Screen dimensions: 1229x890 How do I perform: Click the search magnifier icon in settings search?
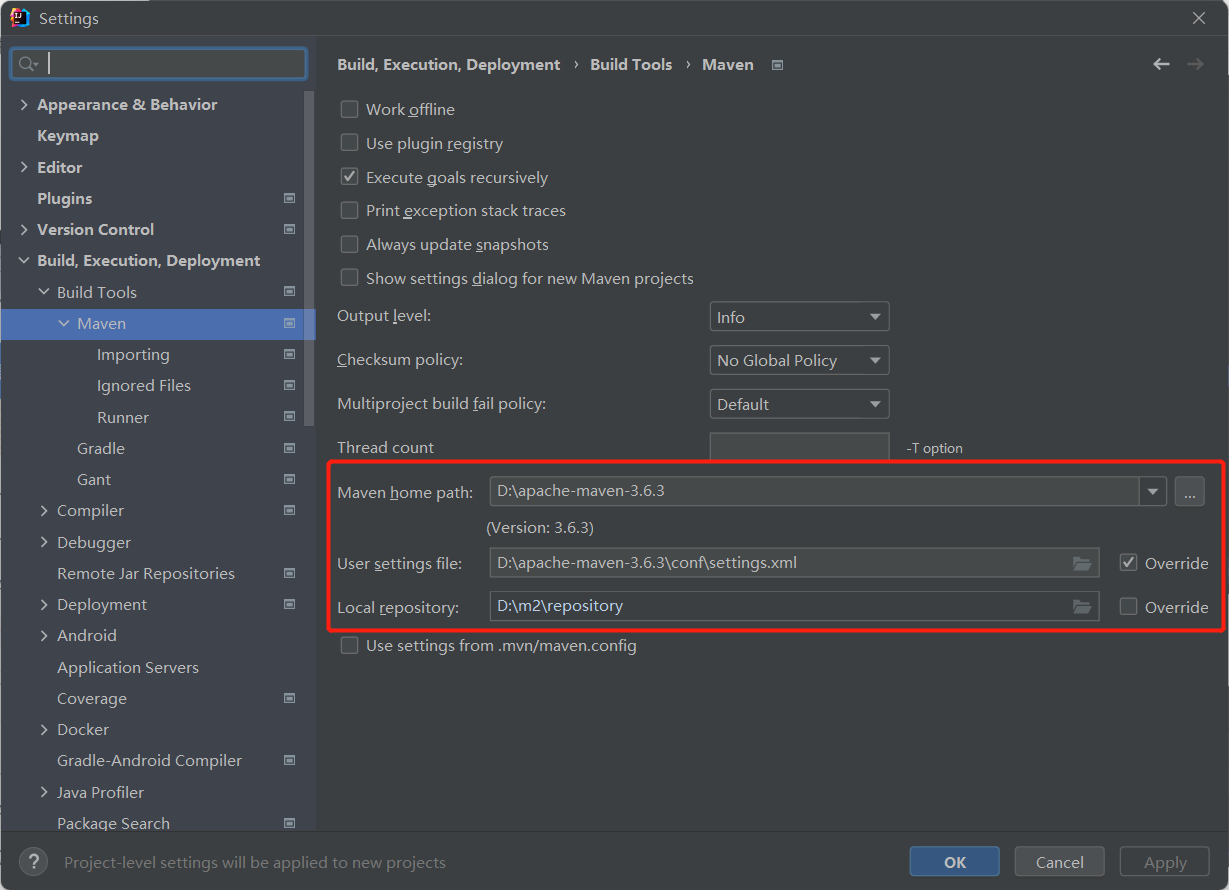click(x=28, y=64)
